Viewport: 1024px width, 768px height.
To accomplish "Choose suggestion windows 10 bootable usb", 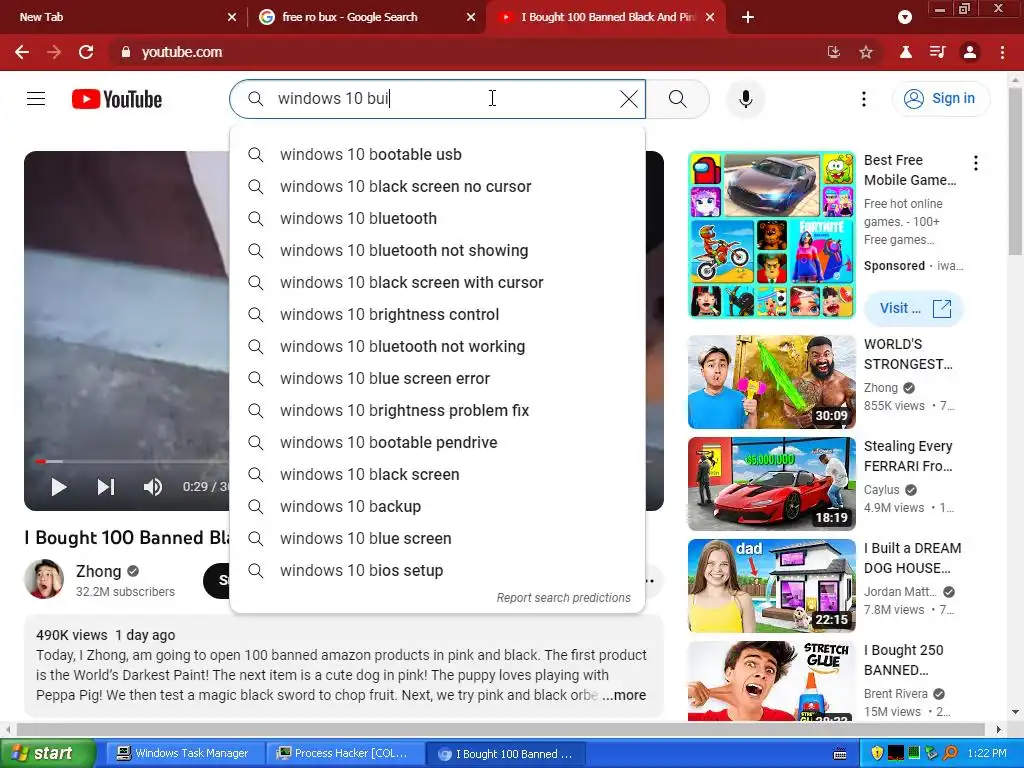I will (x=438, y=155).
